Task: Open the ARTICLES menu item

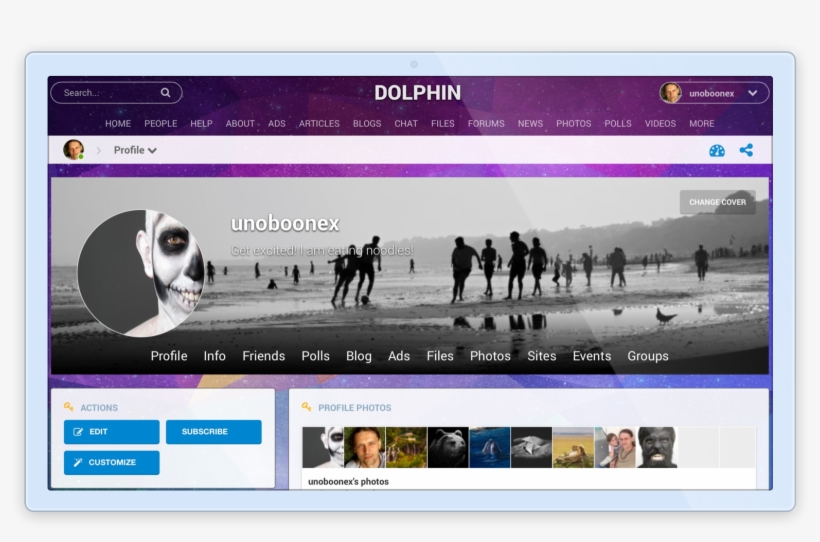Action: click(x=319, y=123)
